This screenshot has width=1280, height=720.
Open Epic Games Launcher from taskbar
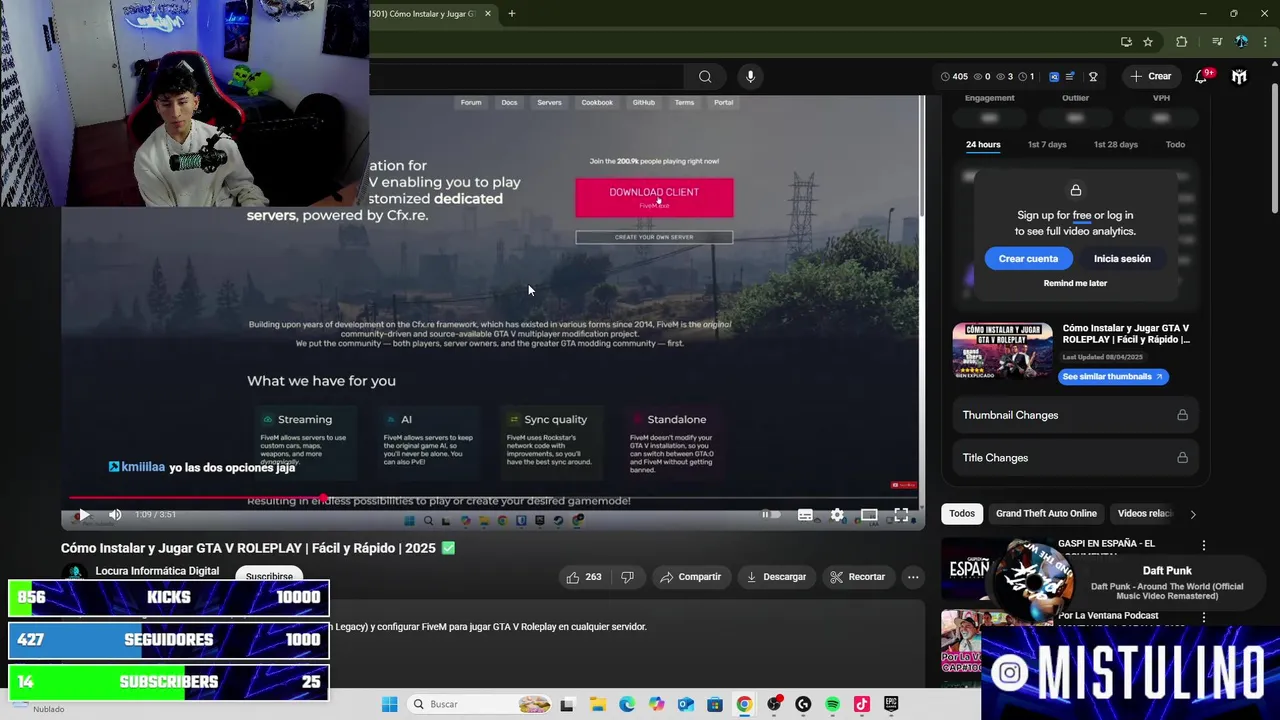[890, 704]
